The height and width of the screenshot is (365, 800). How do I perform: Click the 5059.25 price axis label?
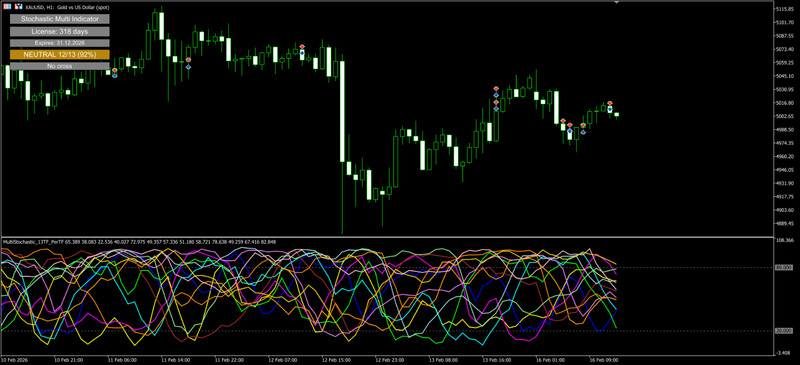(785, 63)
